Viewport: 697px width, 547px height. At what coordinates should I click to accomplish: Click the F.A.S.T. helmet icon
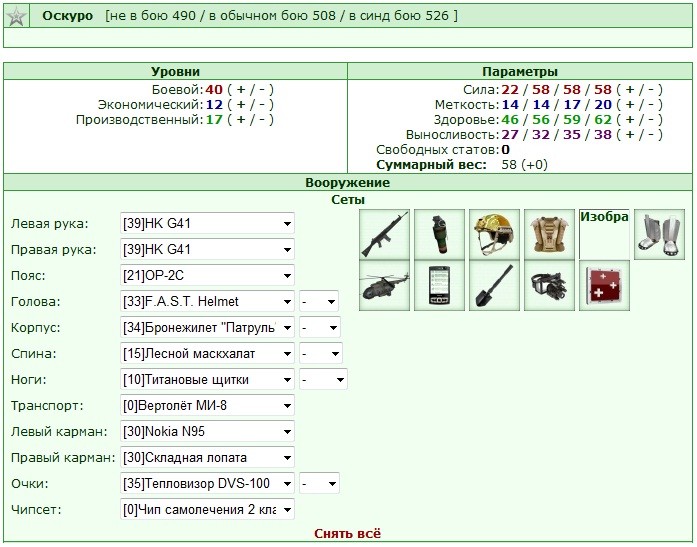pyautogui.click(x=494, y=235)
